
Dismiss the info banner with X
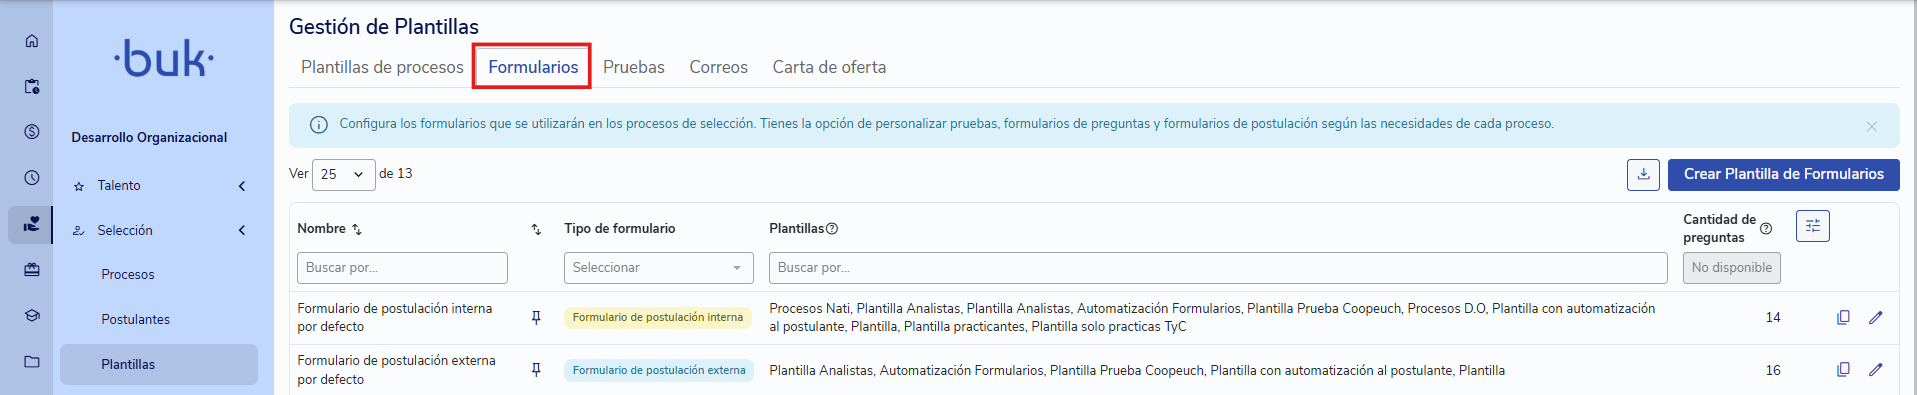coord(1871,126)
